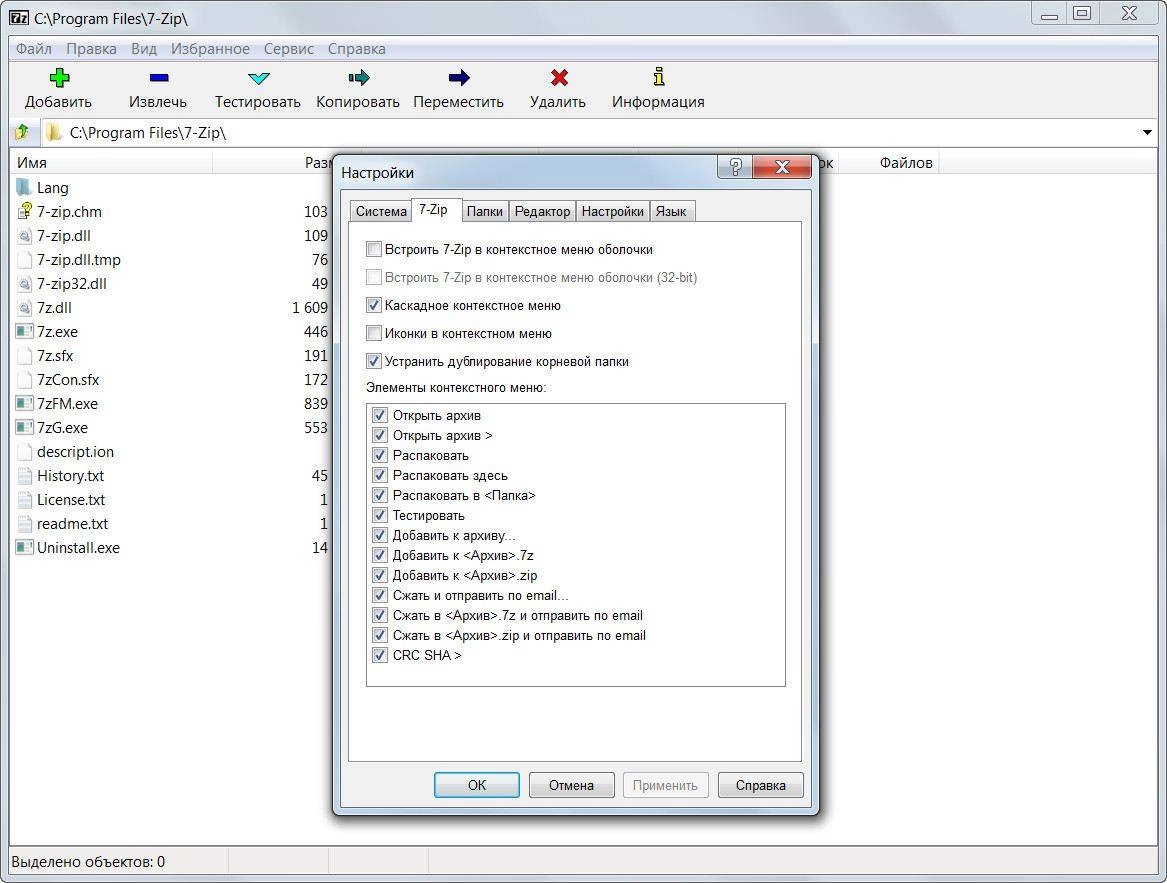The width and height of the screenshot is (1167, 883).
Task: Click the Переместить blue arrow icon
Action: [x=459, y=77]
